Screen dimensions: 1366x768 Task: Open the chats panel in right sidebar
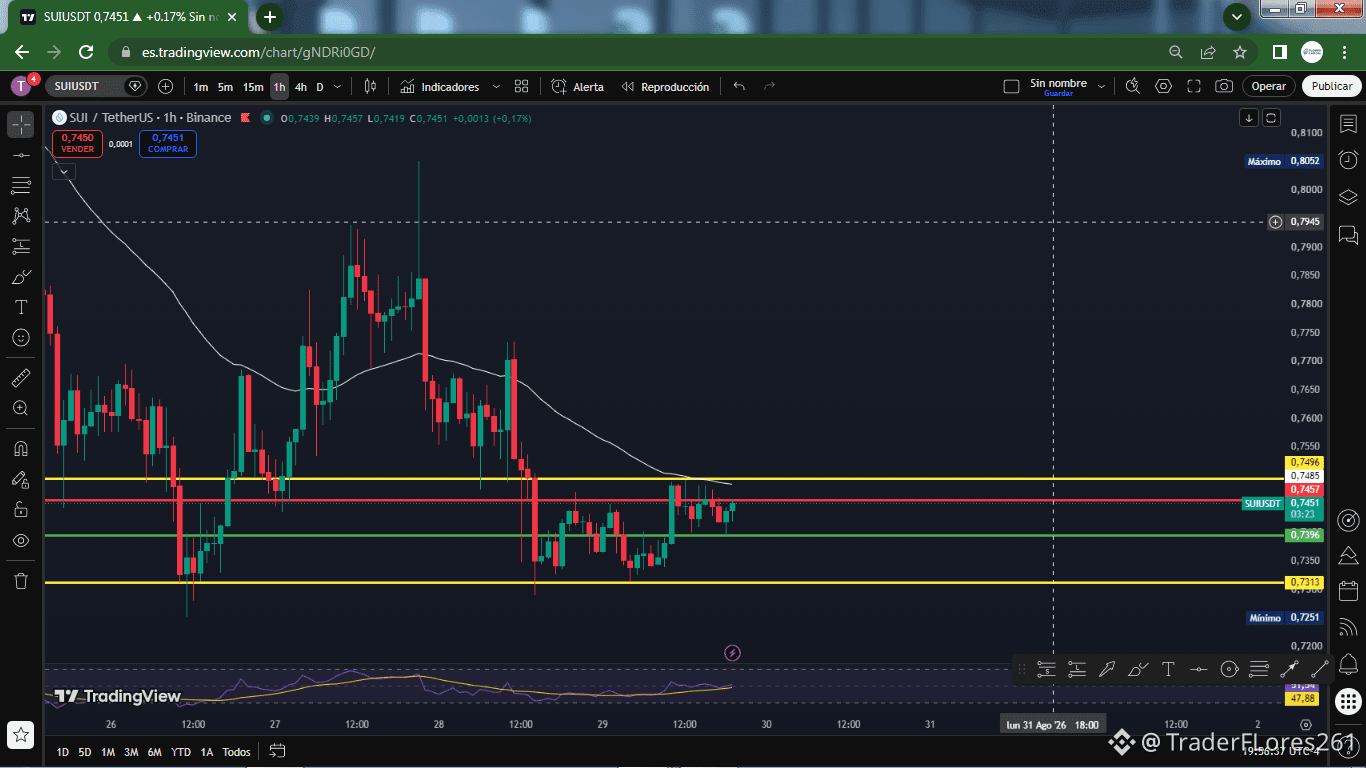point(1348,235)
